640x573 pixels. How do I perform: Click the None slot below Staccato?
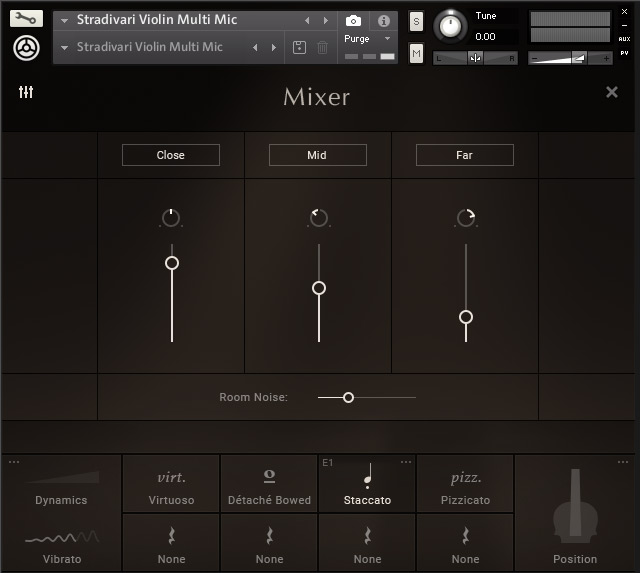tap(367, 543)
